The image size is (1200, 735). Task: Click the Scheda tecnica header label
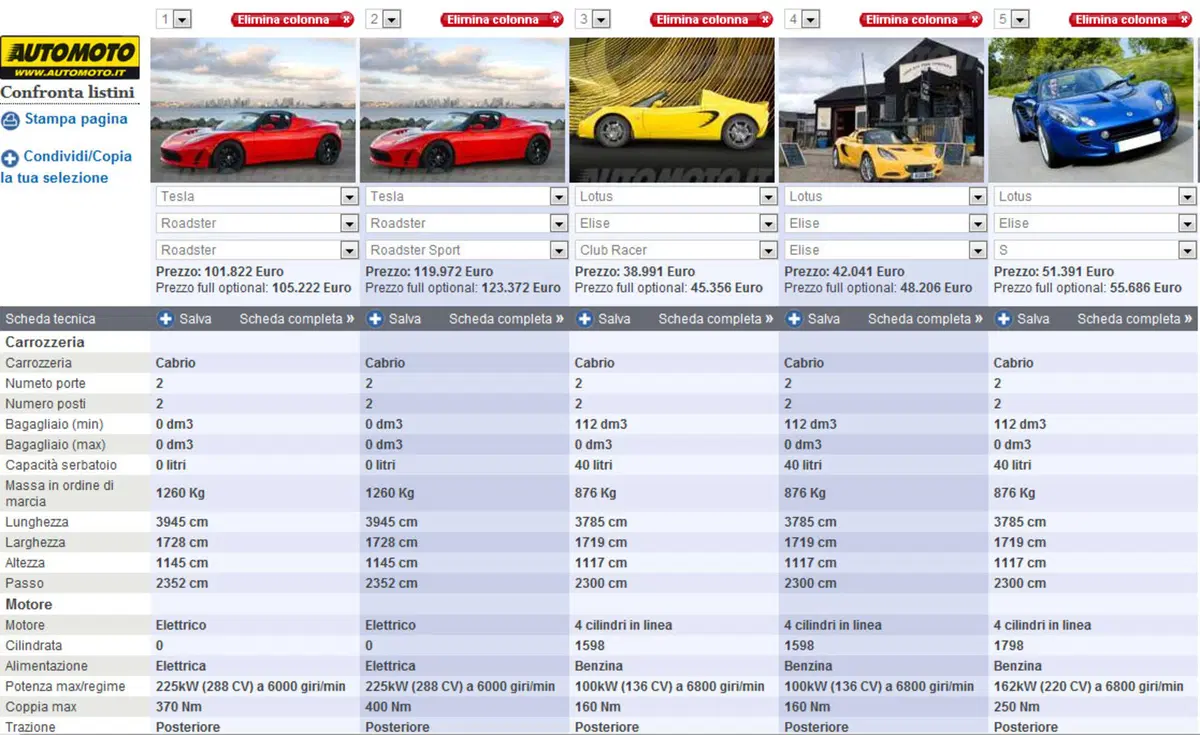pos(50,319)
